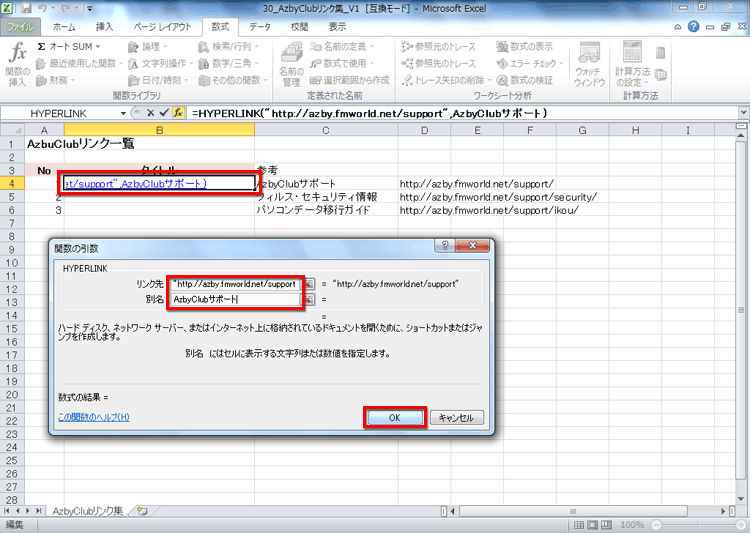The height and width of the screenshot is (533, 750).
Task: Toggle 数式の表示
Action: tap(525, 46)
